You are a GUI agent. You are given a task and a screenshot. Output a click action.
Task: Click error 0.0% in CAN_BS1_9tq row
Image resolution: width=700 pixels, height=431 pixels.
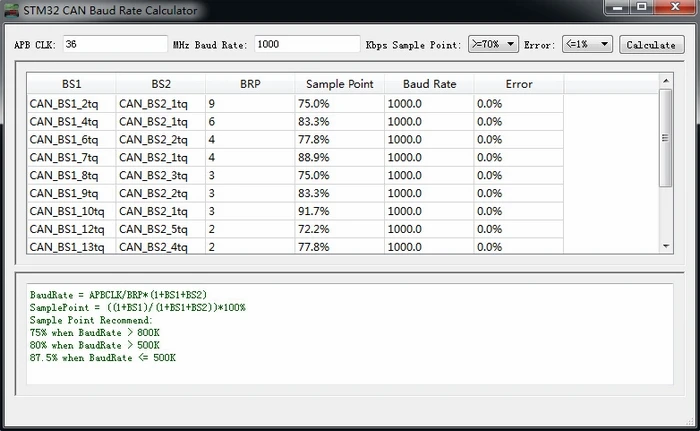[x=519, y=193]
